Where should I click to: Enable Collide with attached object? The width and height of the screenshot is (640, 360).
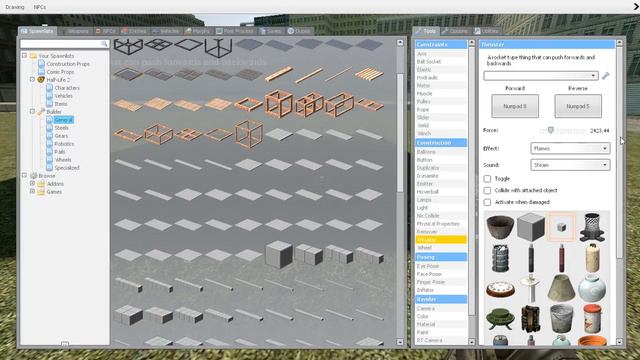pyautogui.click(x=487, y=191)
